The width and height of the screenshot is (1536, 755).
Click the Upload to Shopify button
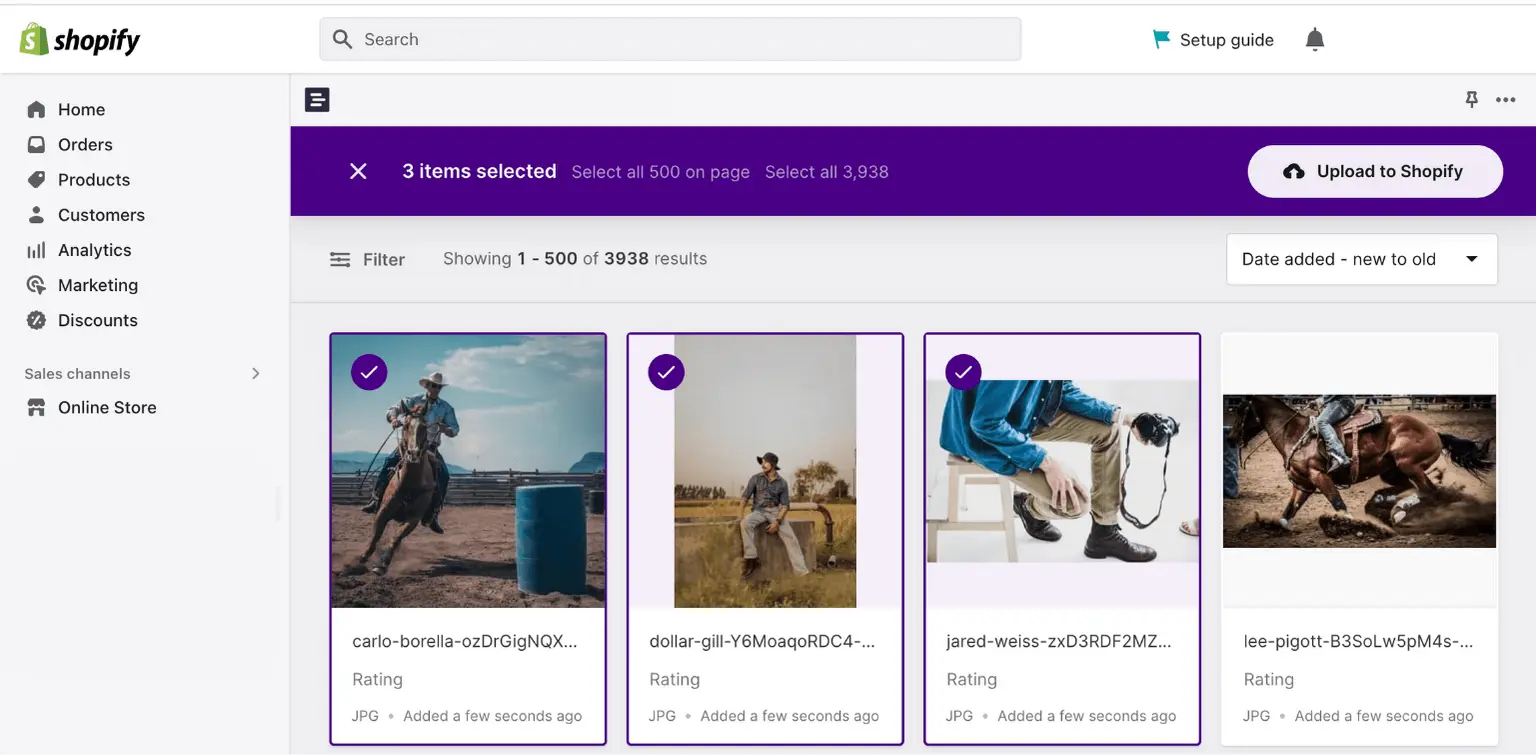point(1374,171)
